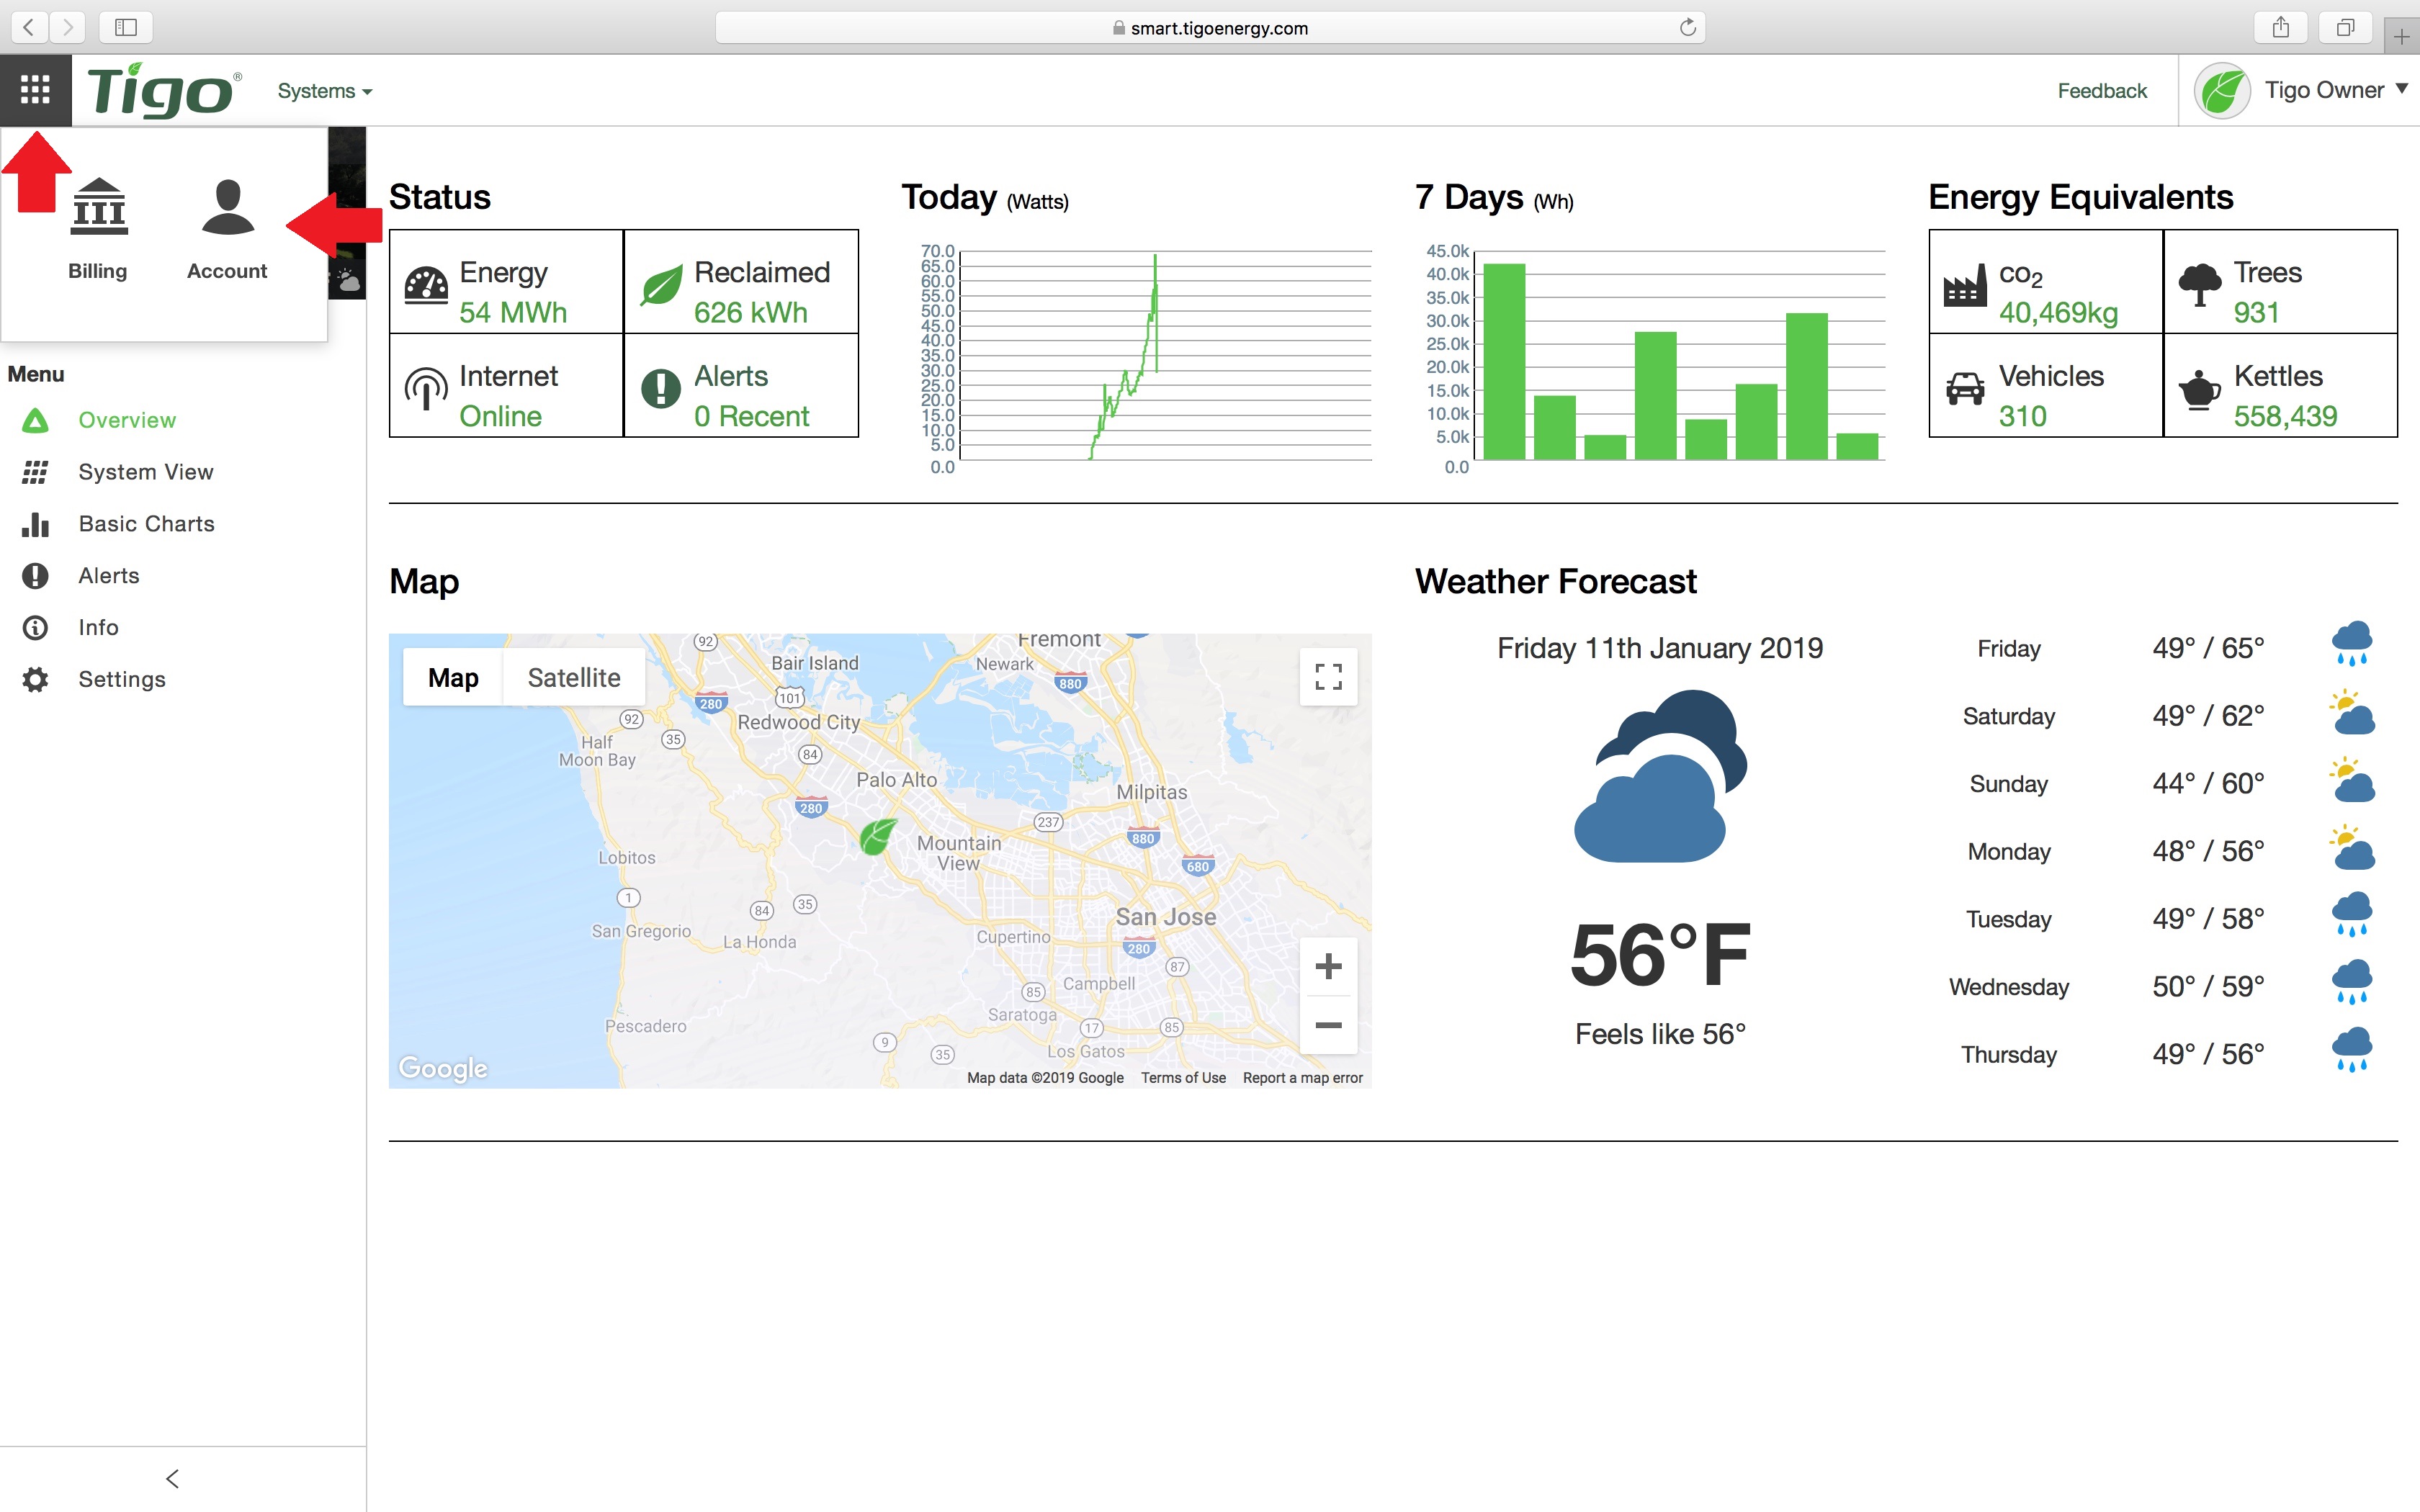Click the Overview triangle icon
Screen dimensions: 2420x1512
(35, 420)
